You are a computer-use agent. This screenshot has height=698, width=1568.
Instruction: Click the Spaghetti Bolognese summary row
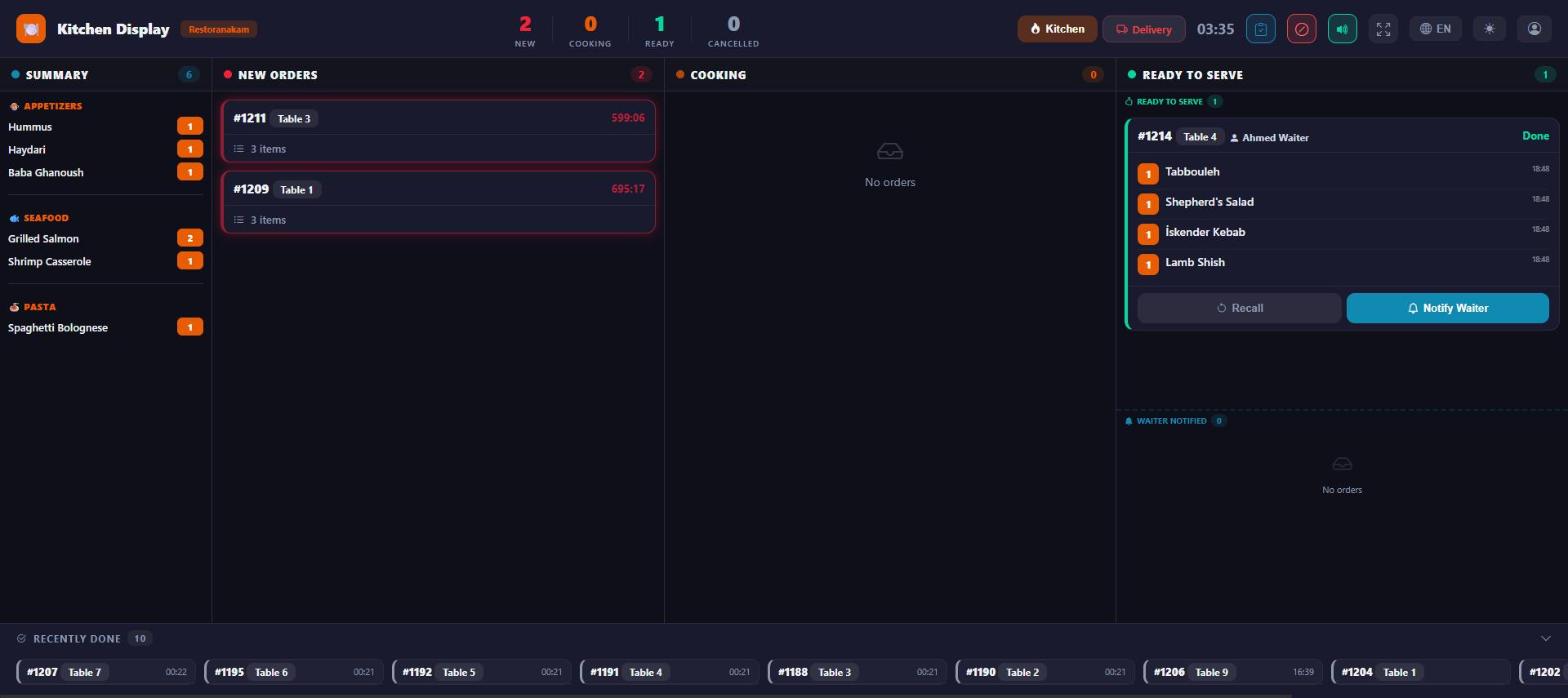pos(105,327)
